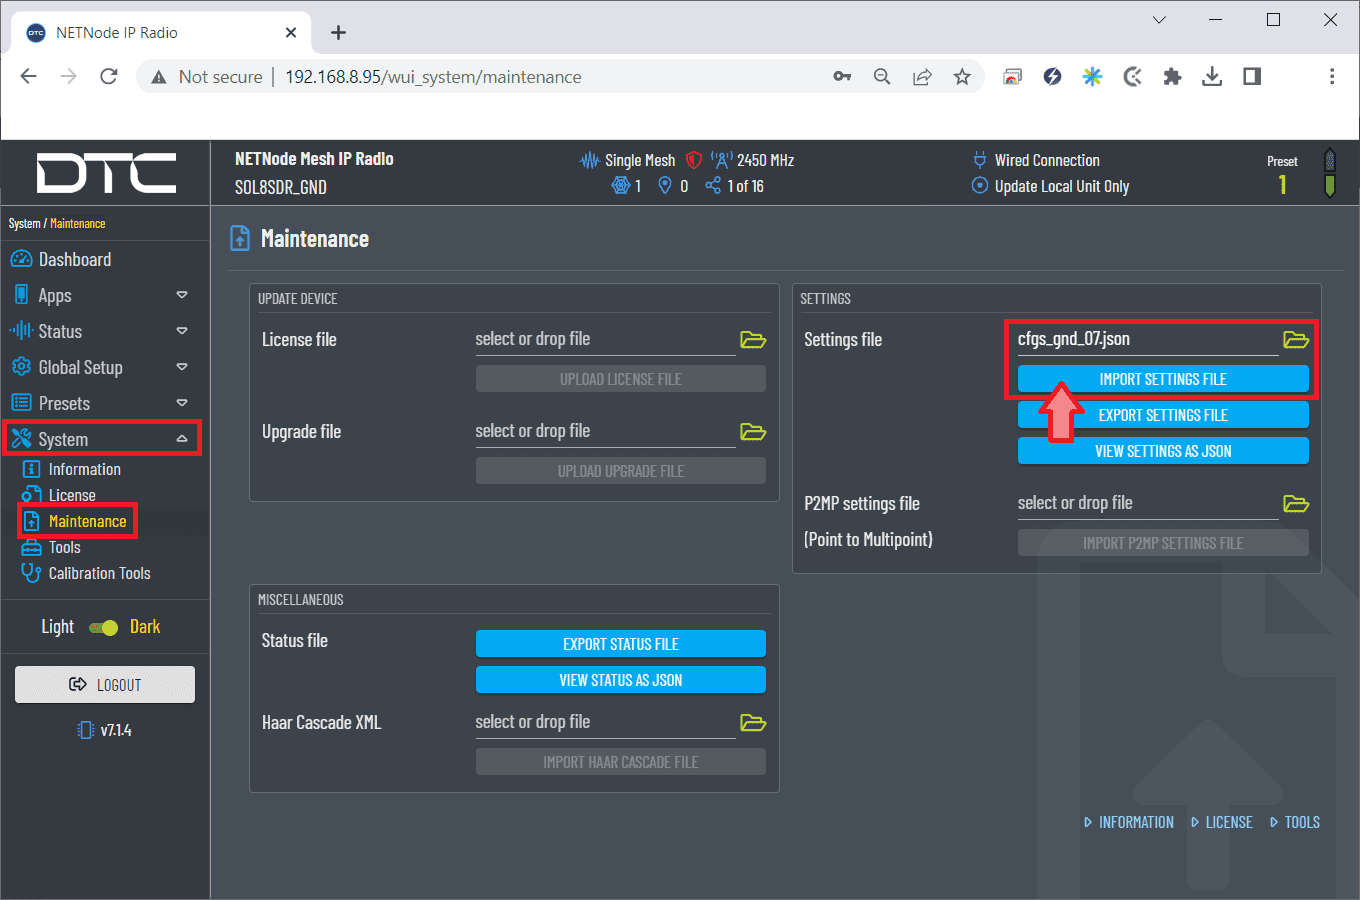This screenshot has height=900, width=1360.
Task: Click the License file folder browse icon
Action: click(753, 340)
